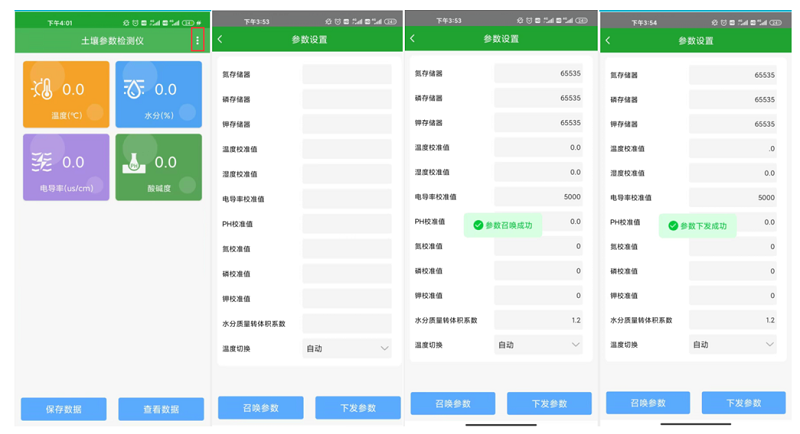
Task: Edit 温度校准值 .0 on 参数下发成功 screen
Action: point(733,149)
